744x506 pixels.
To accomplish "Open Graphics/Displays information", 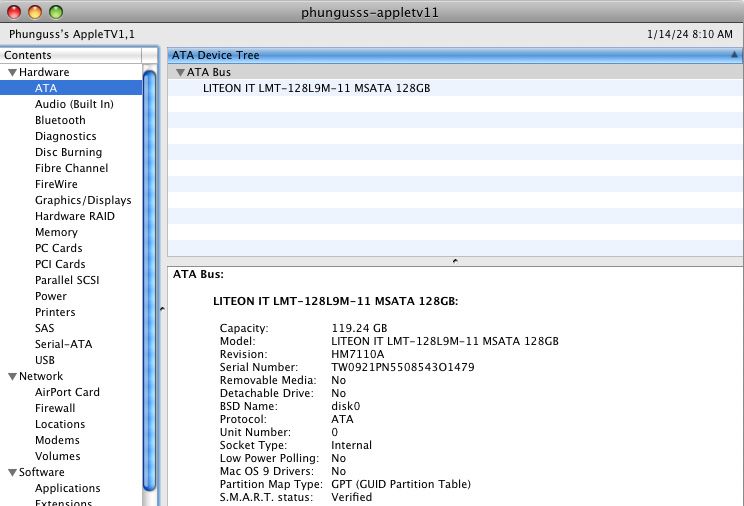I will (x=83, y=200).
